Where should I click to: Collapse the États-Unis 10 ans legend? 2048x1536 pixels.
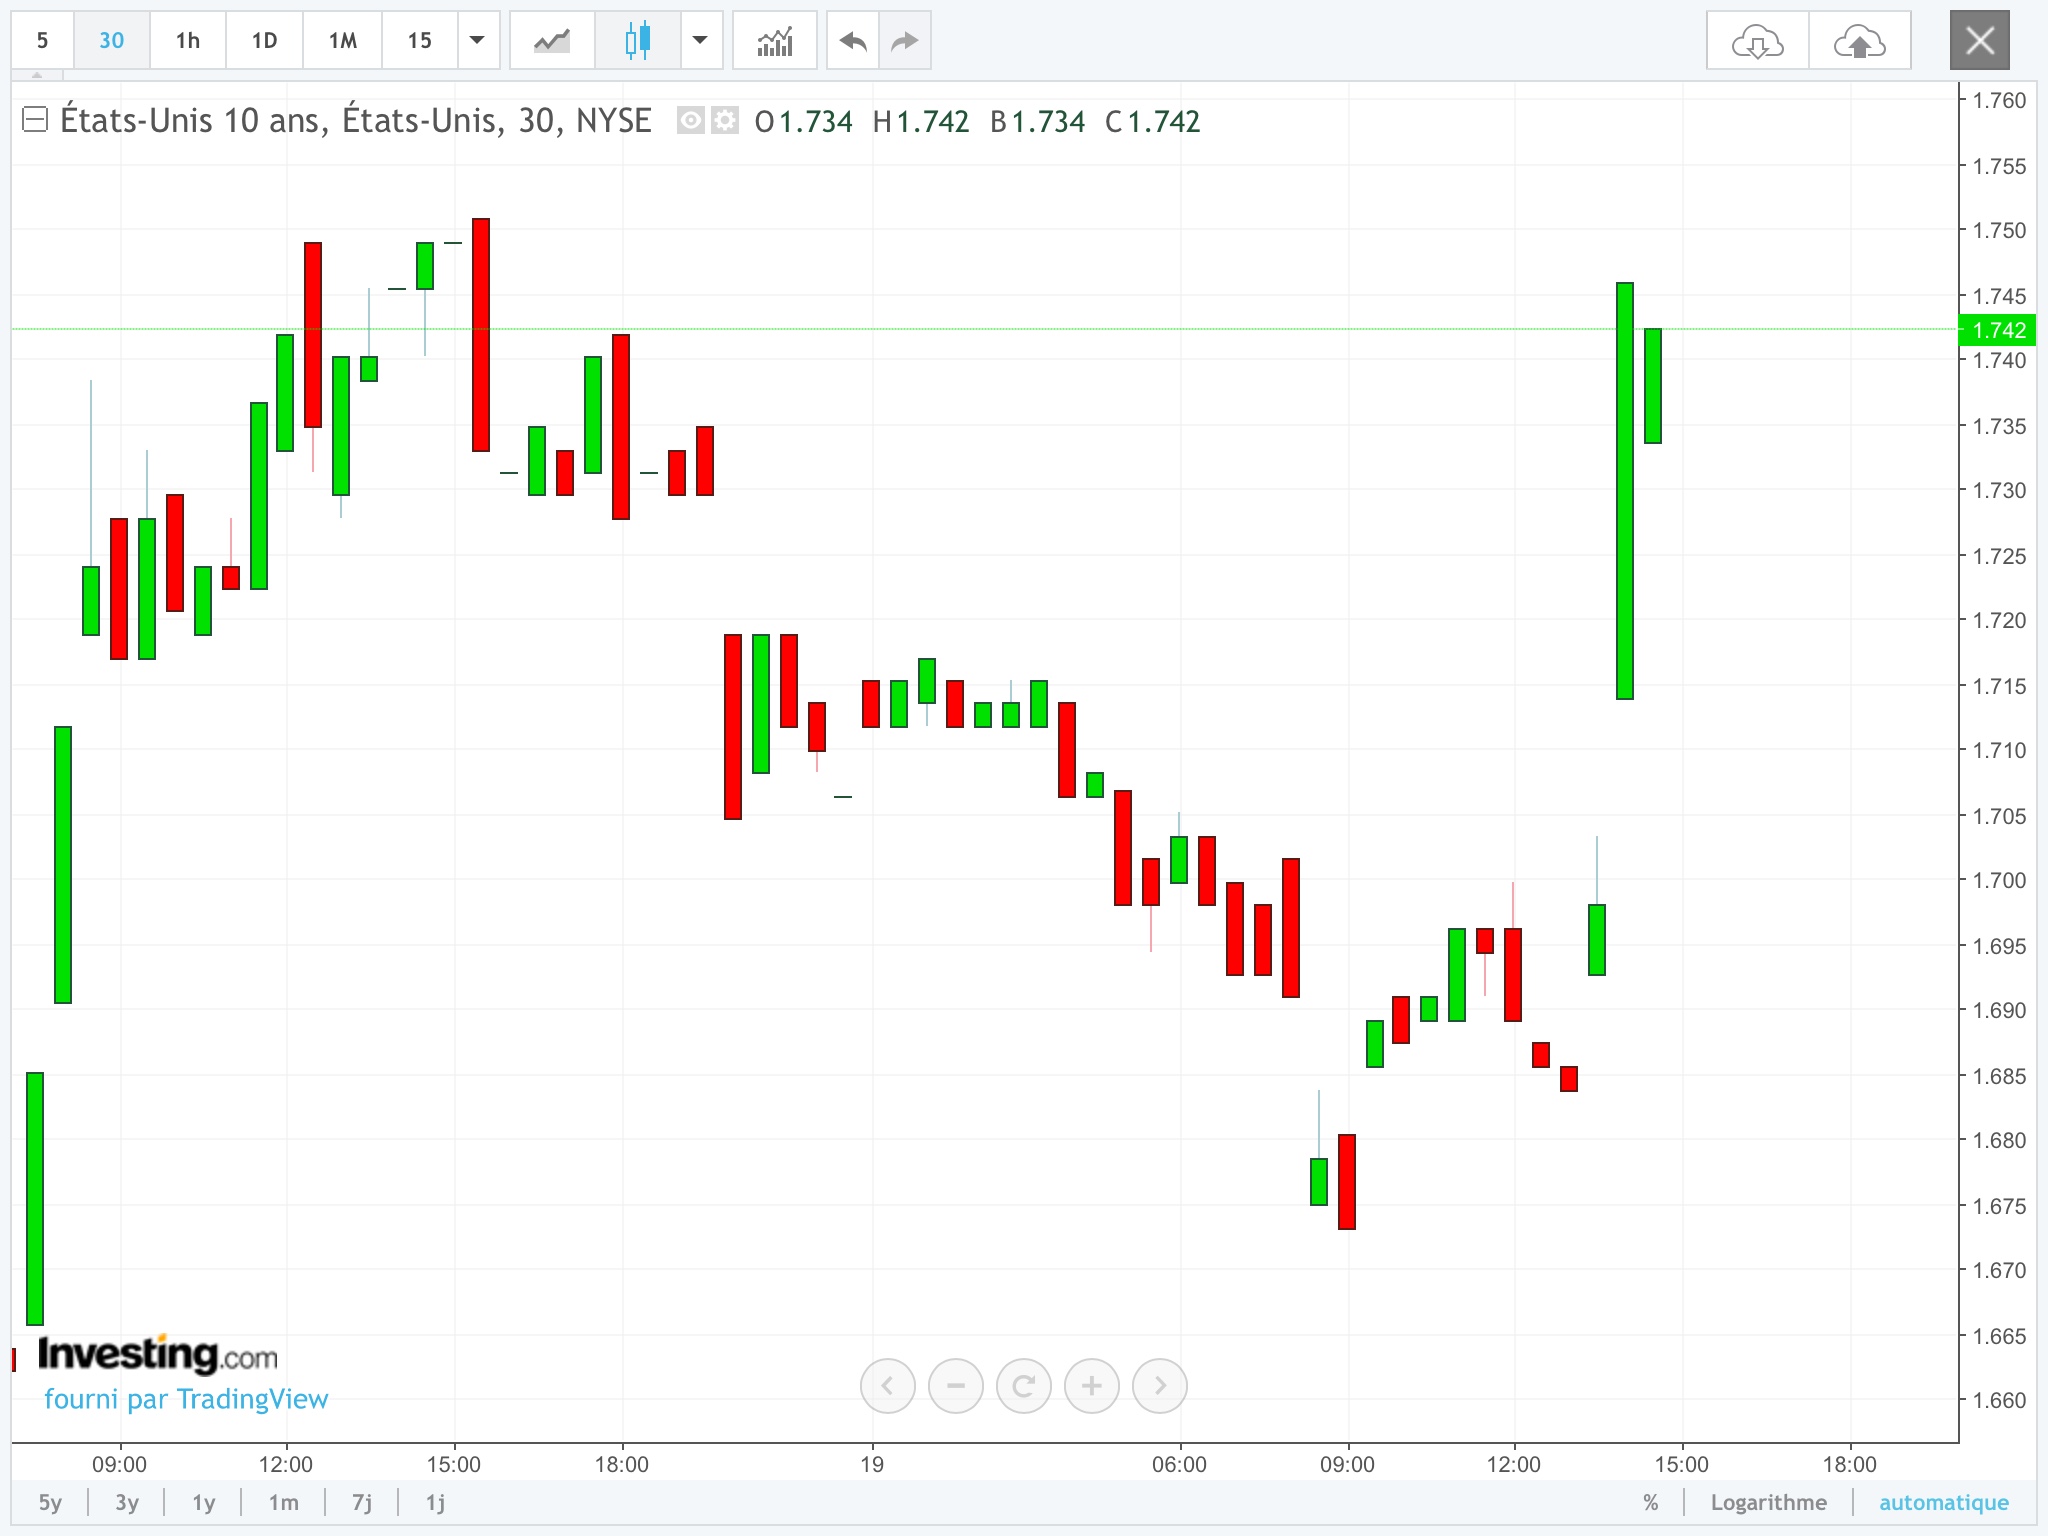click(x=35, y=120)
